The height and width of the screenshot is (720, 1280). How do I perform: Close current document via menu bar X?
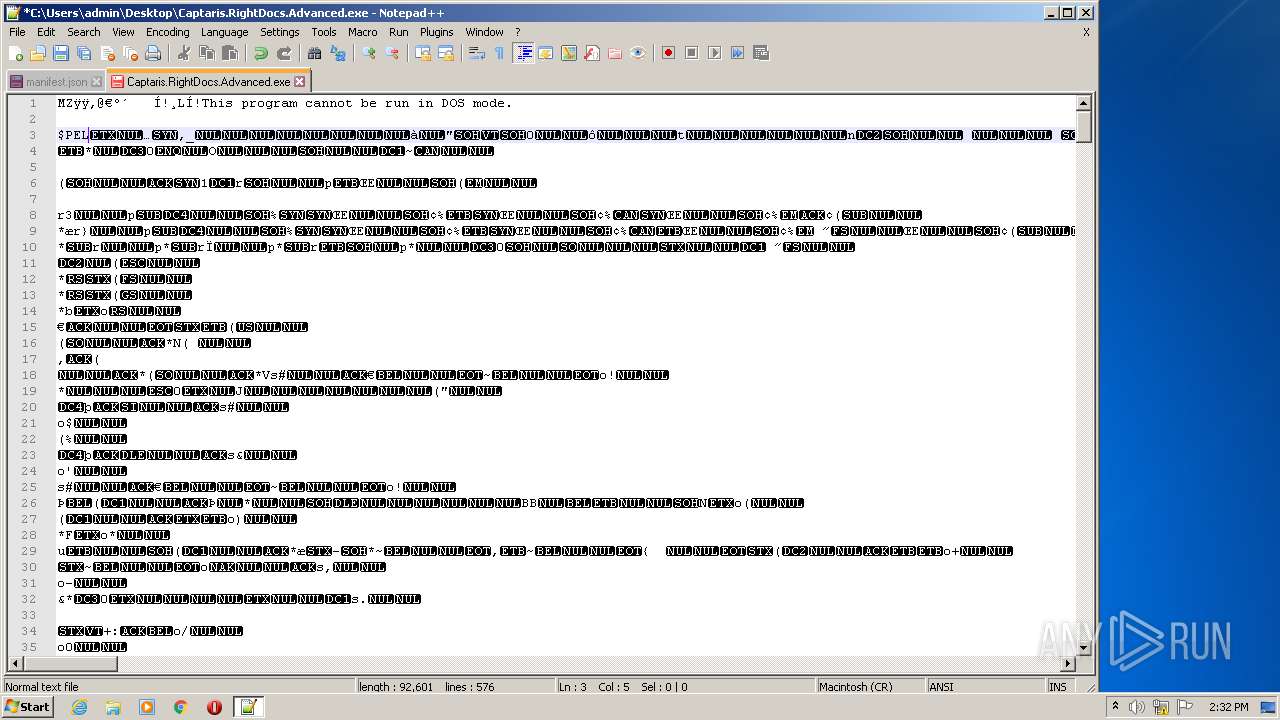[x=1086, y=32]
